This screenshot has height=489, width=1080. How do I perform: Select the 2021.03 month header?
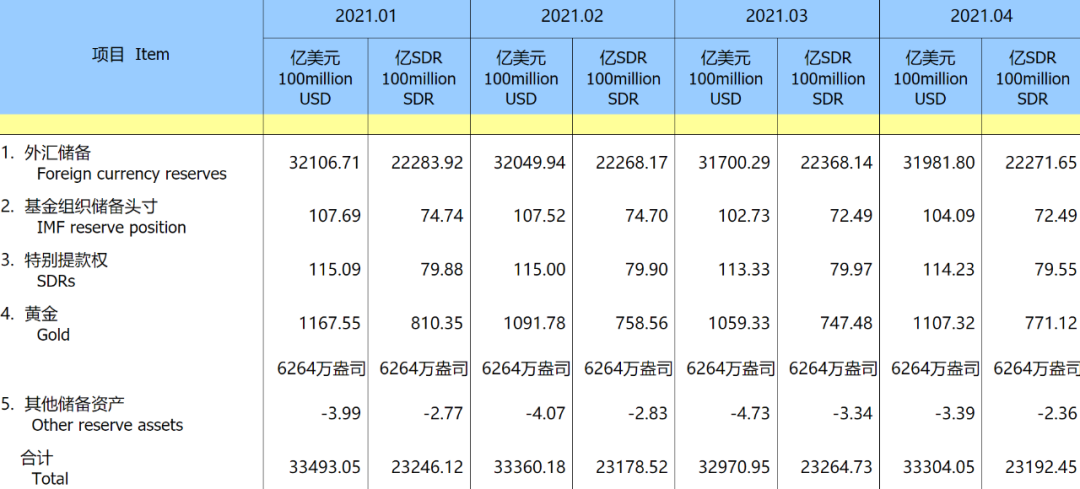tap(777, 16)
